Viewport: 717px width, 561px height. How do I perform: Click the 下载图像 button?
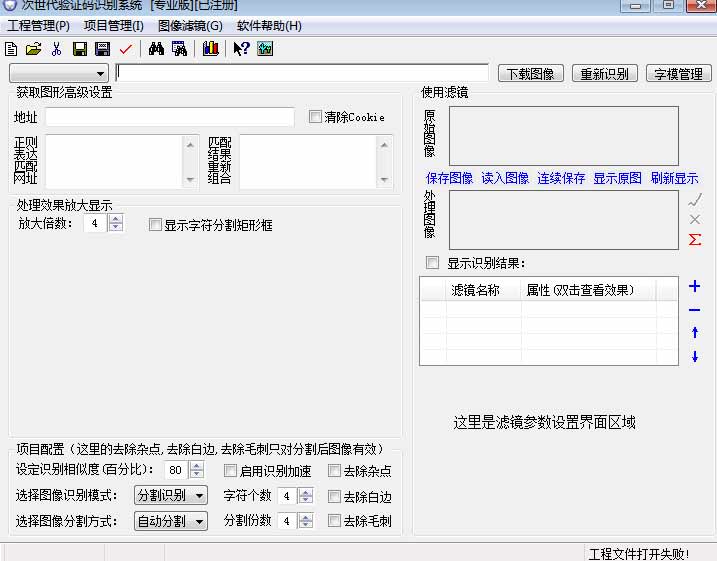530,74
